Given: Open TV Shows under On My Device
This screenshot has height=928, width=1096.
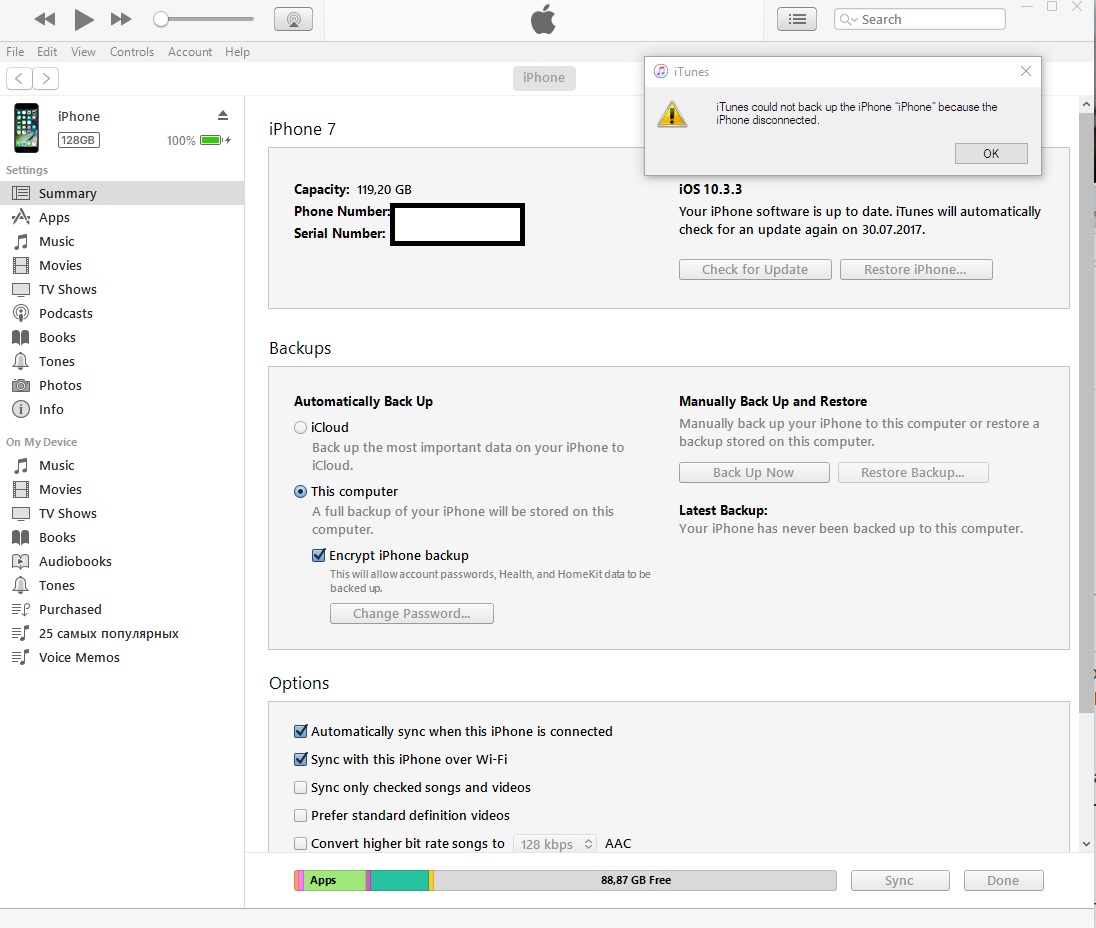Looking at the screenshot, I should [122, 514].
